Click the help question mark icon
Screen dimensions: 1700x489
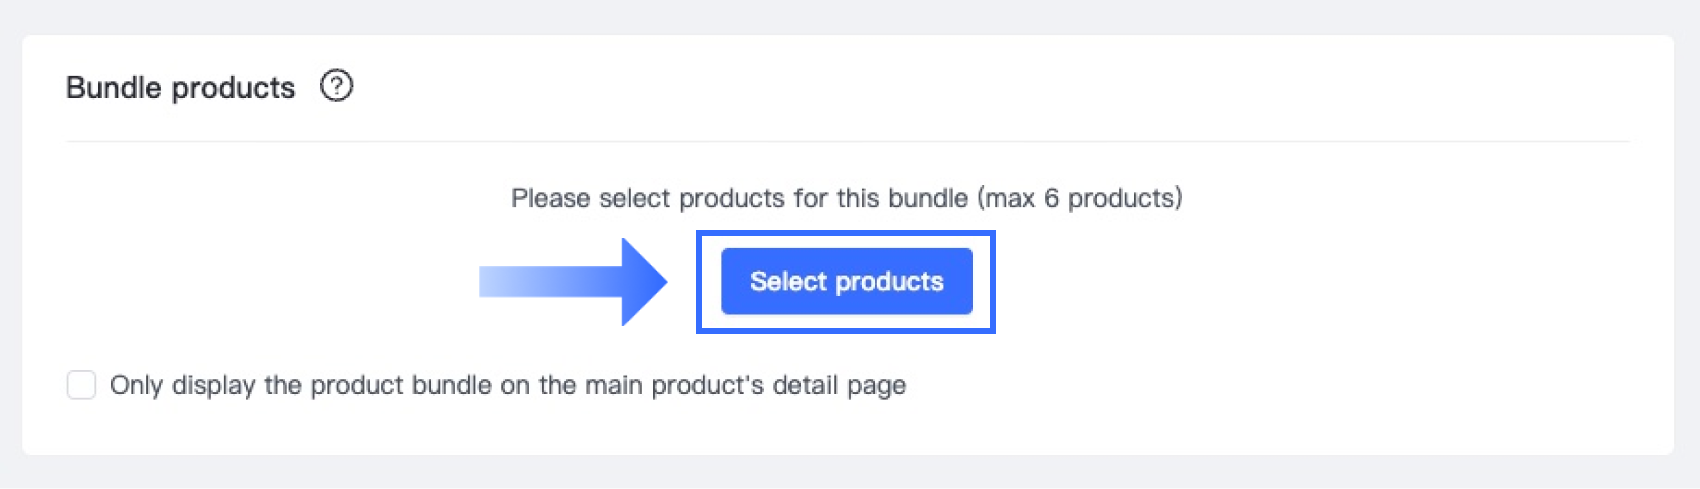pyautogui.click(x=337, y=86)
